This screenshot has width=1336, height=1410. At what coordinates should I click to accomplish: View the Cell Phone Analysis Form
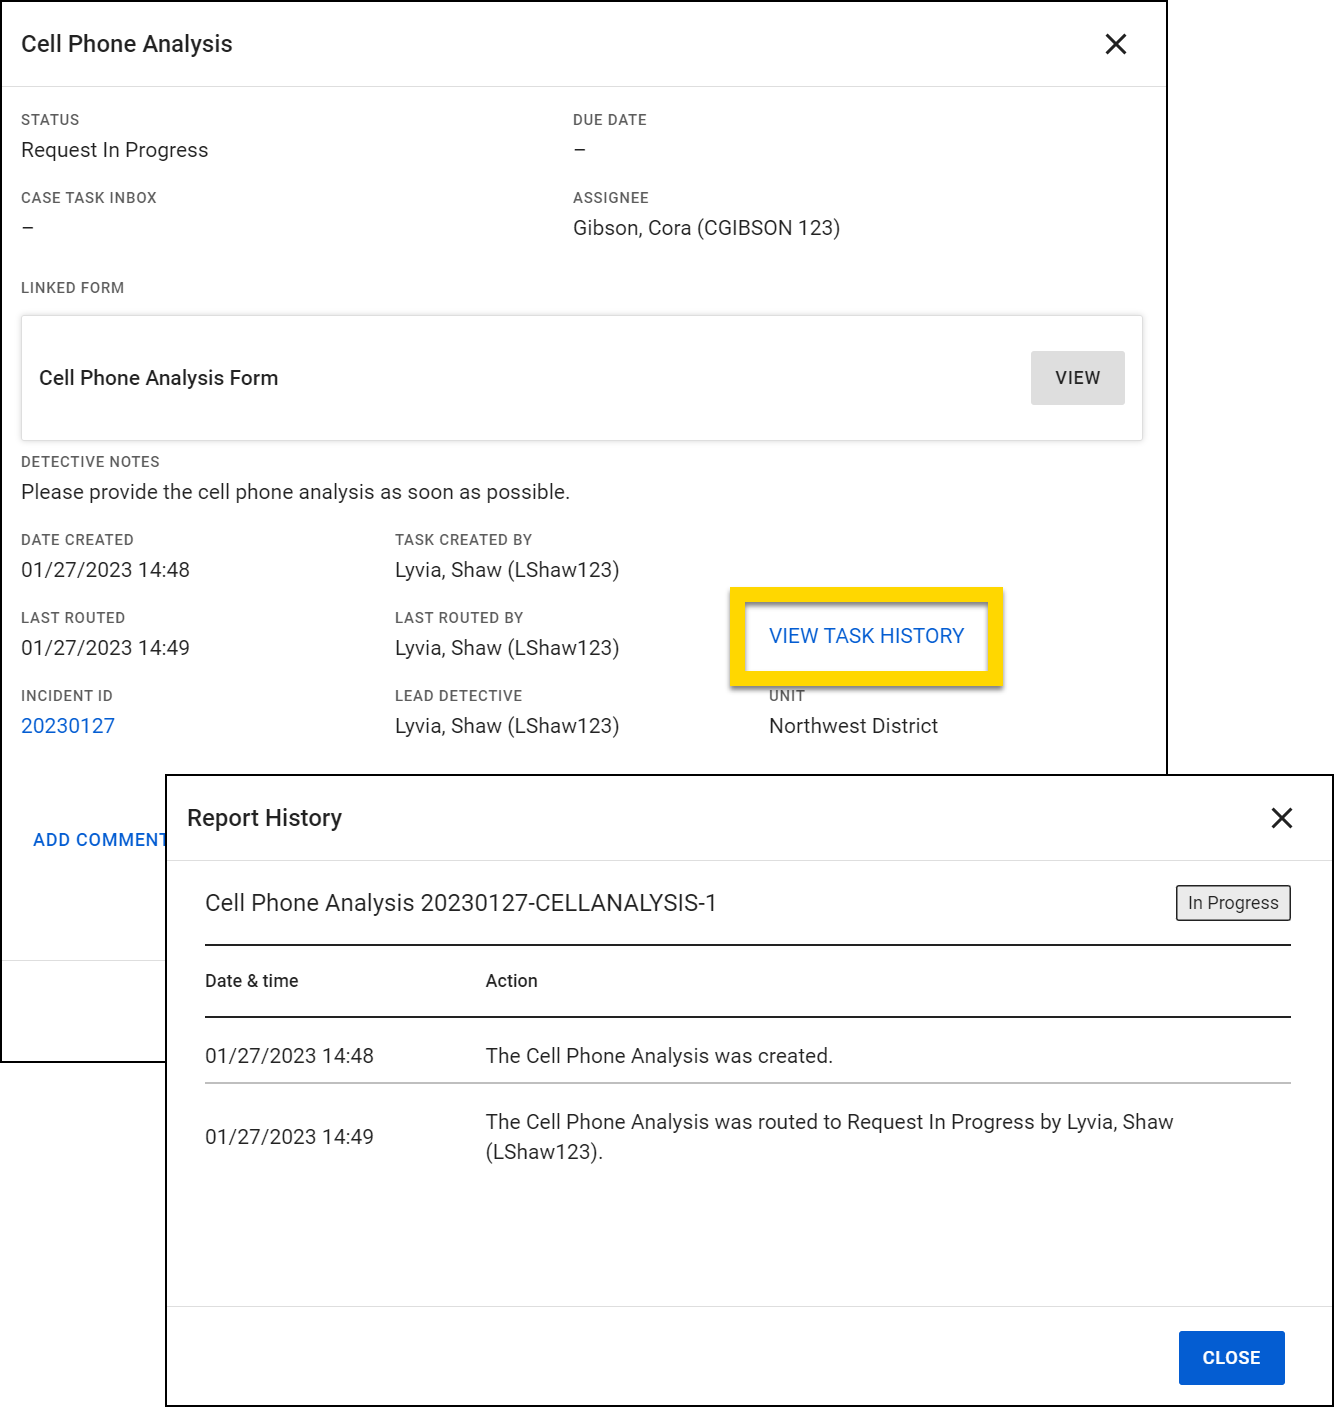pos(1077,378)
